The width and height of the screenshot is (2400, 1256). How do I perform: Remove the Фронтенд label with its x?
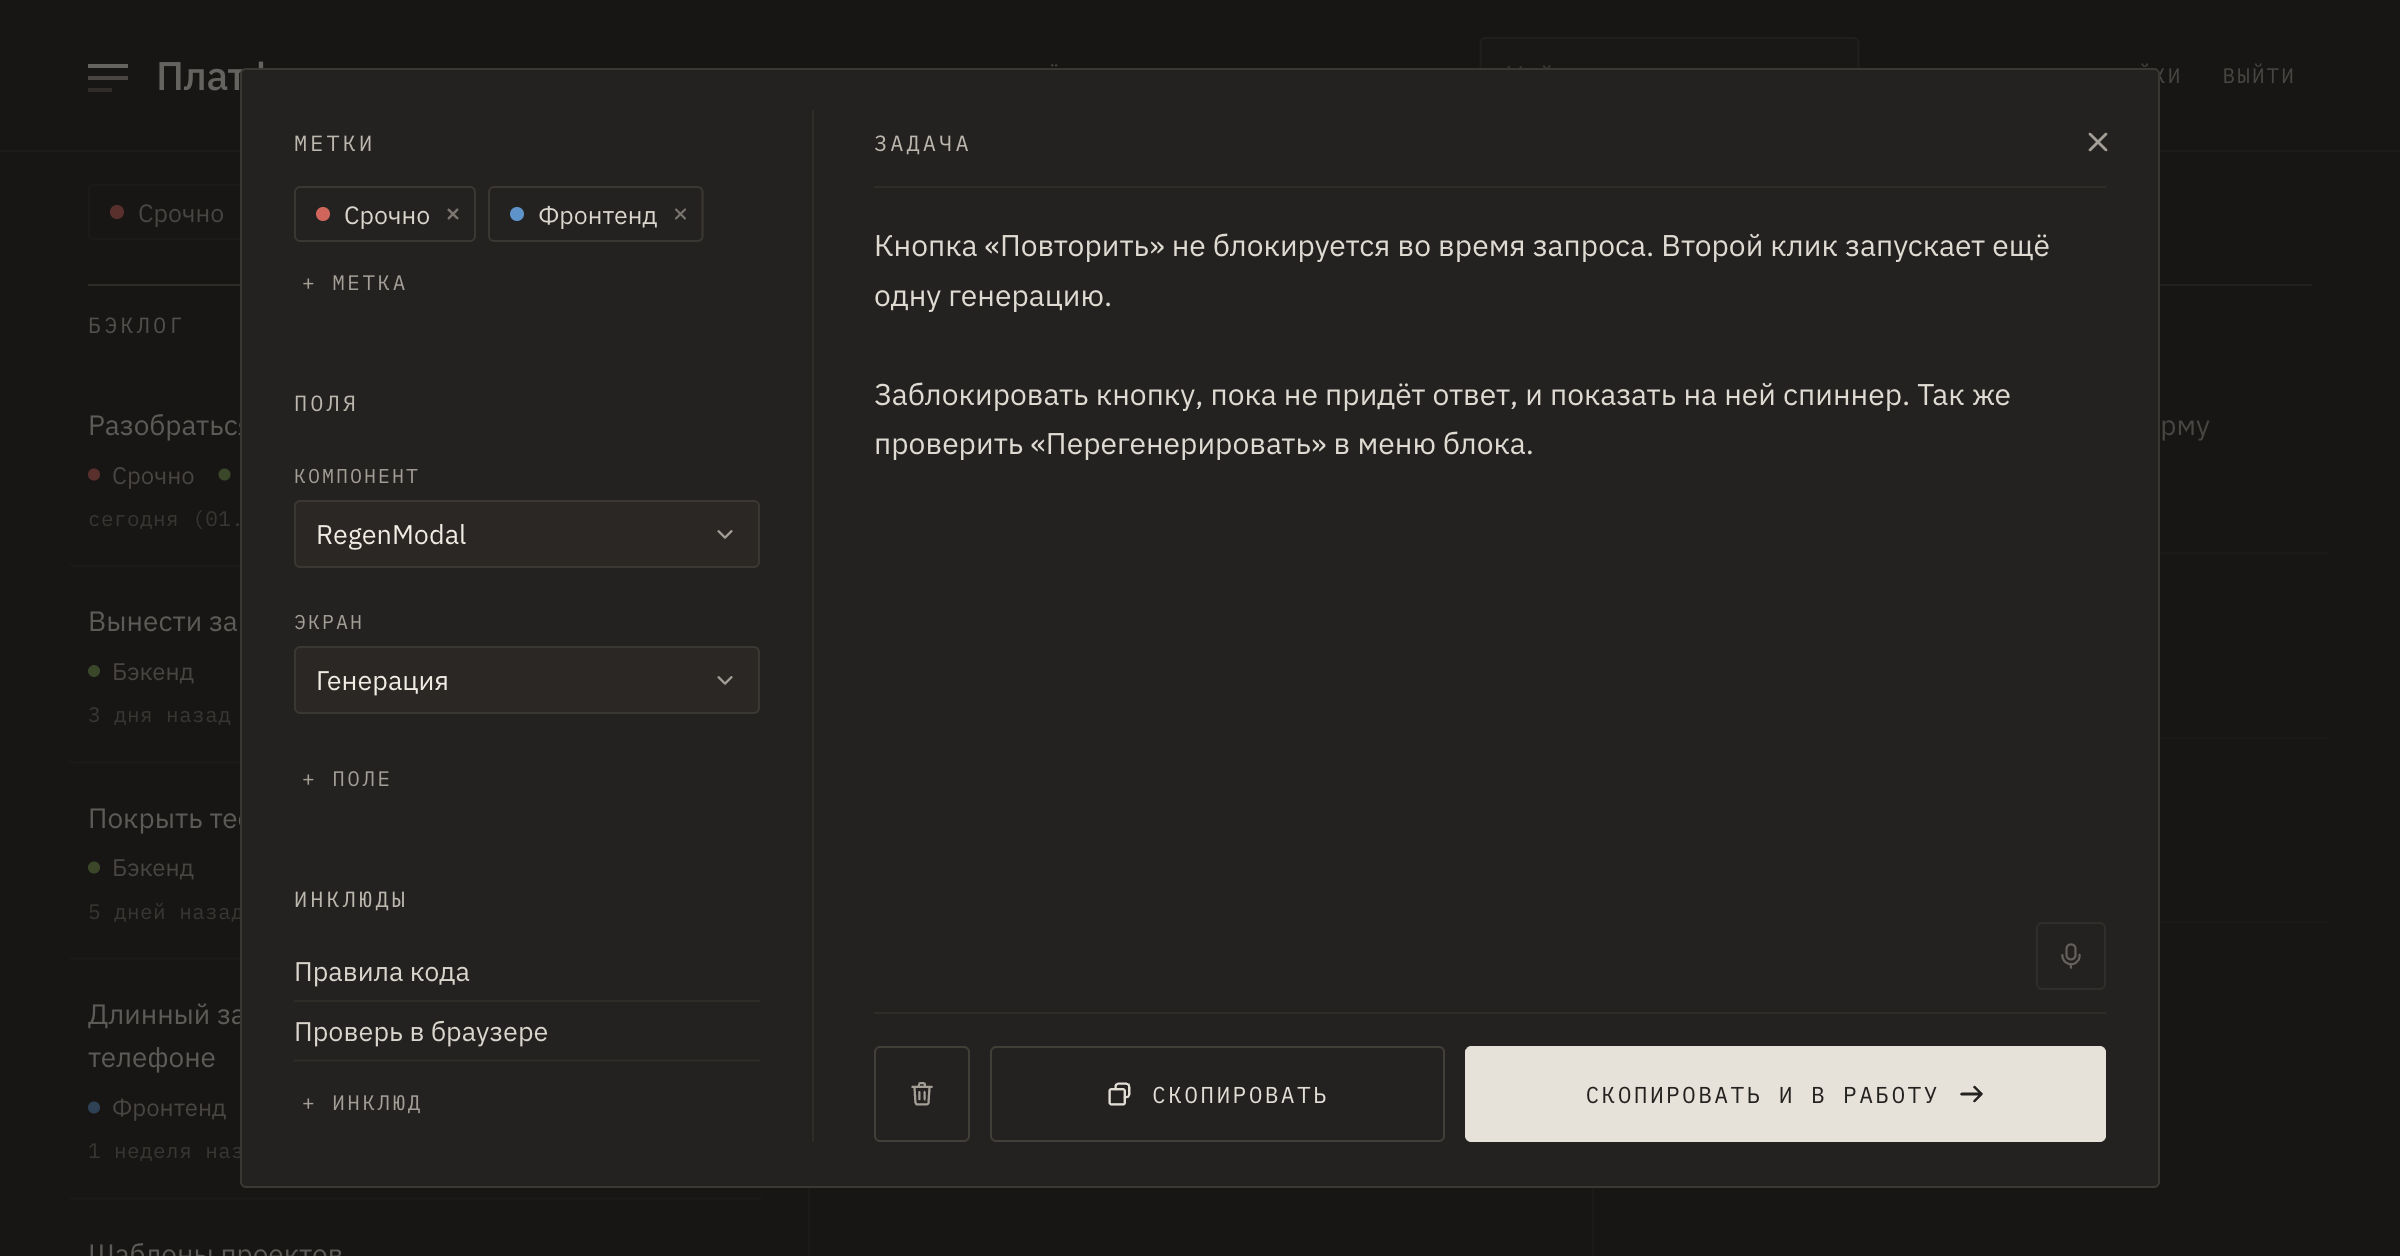tap(680, 214)
